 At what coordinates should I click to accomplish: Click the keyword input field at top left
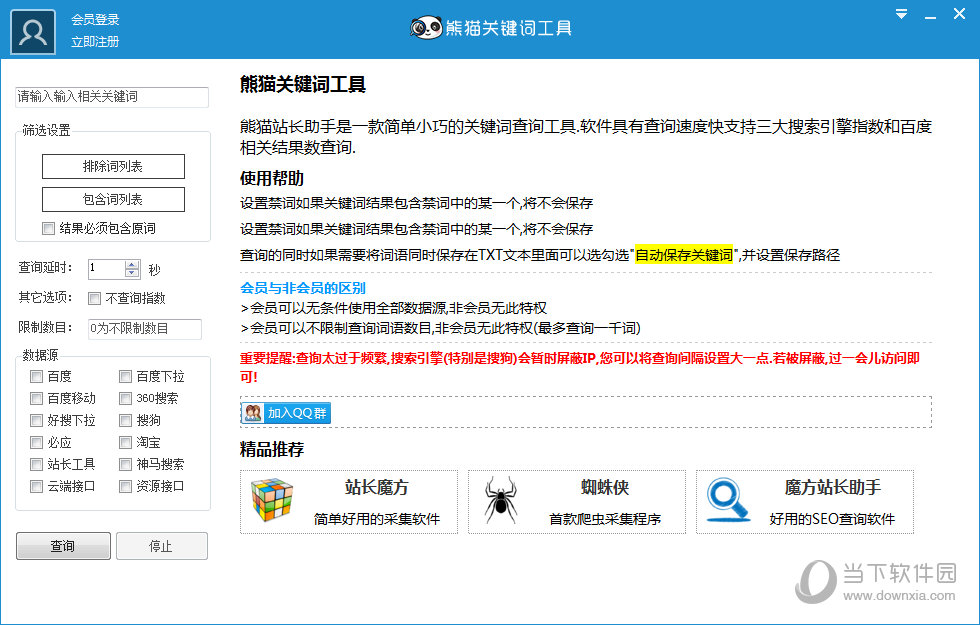coord(111,97)
